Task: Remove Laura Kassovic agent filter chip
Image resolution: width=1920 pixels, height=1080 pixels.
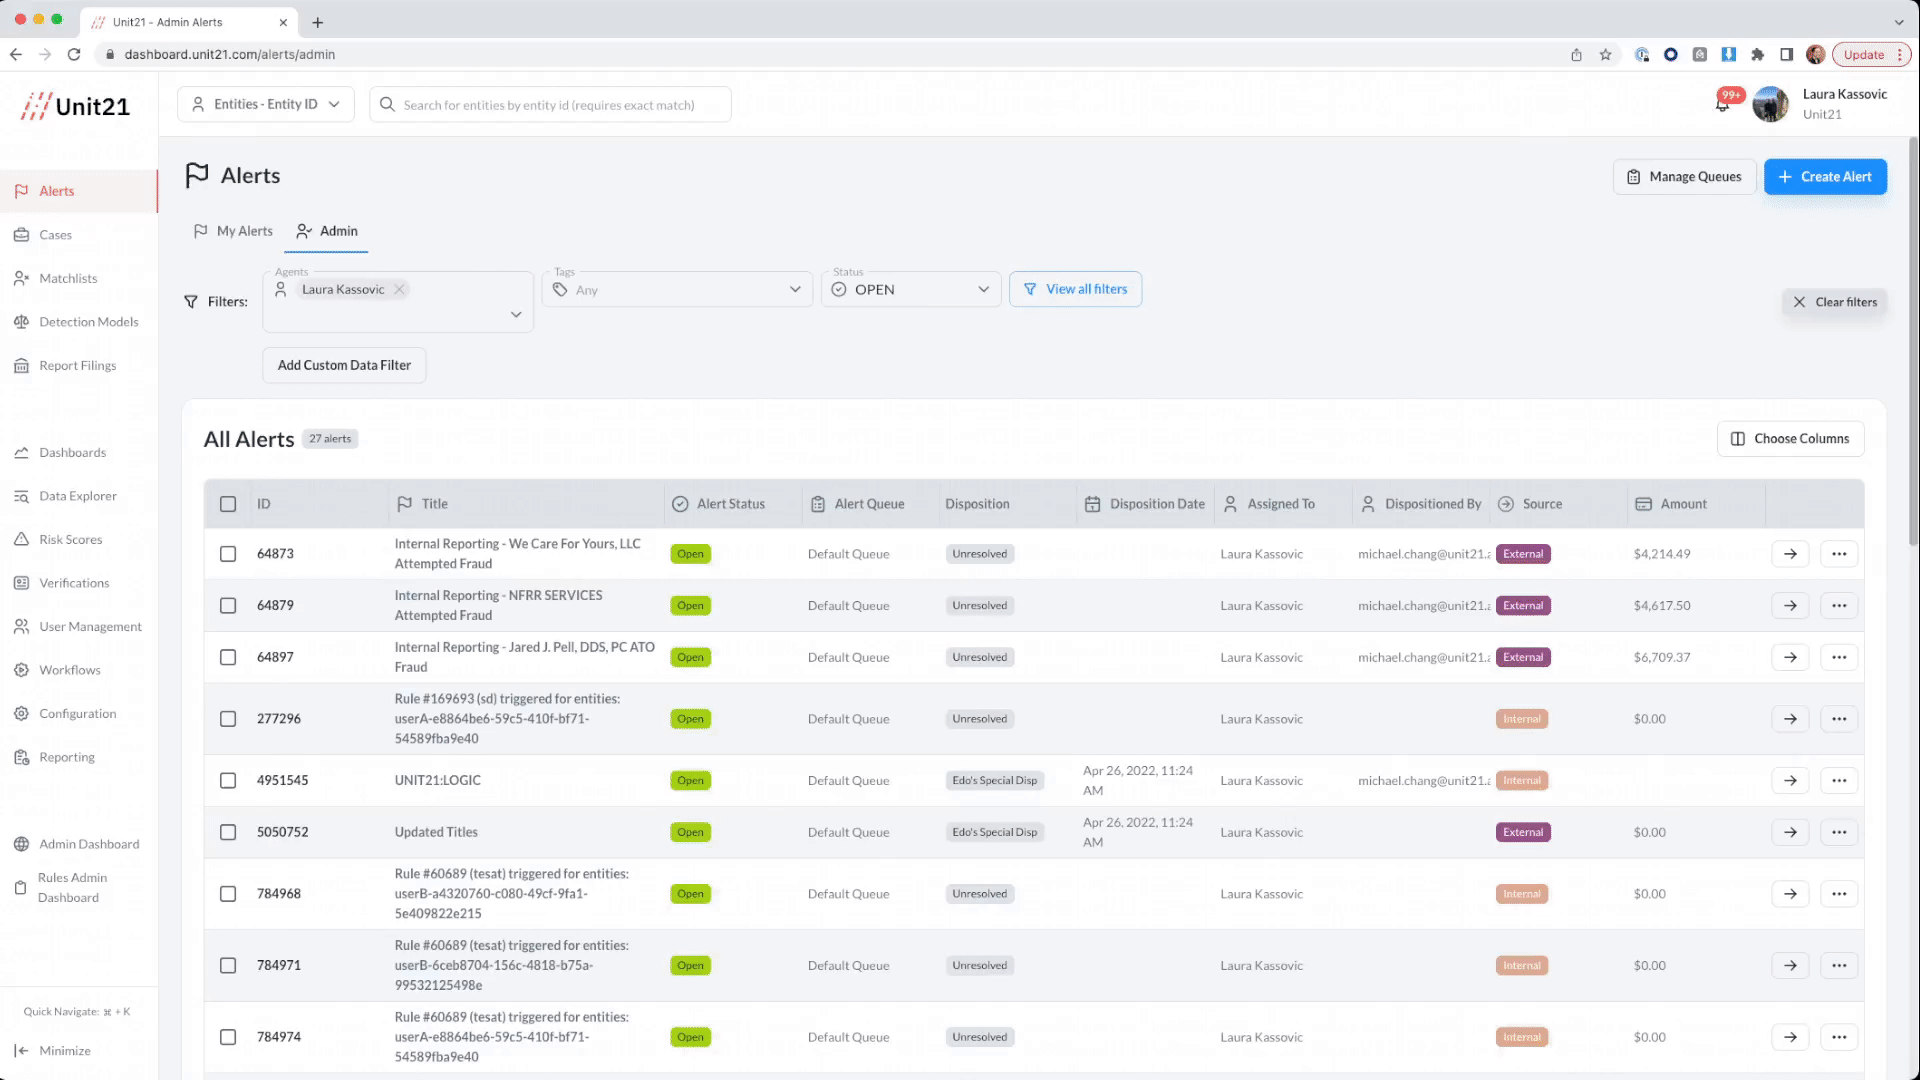Action: tap(399, 290)
